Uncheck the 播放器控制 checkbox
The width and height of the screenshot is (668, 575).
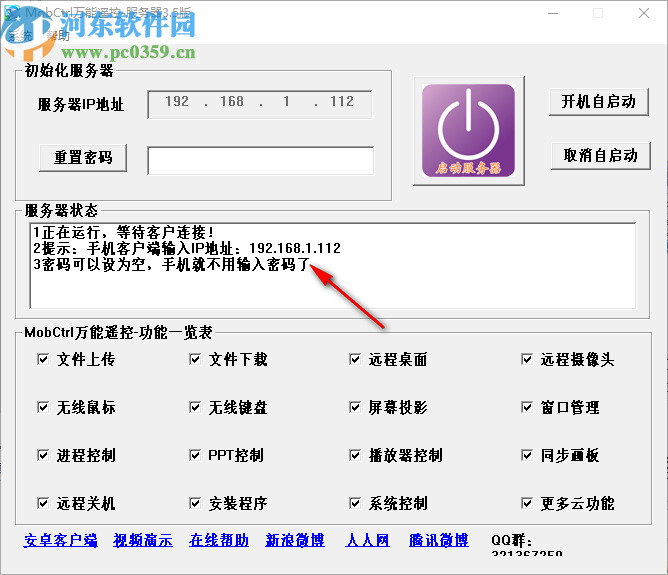click(x=355, y=455)
